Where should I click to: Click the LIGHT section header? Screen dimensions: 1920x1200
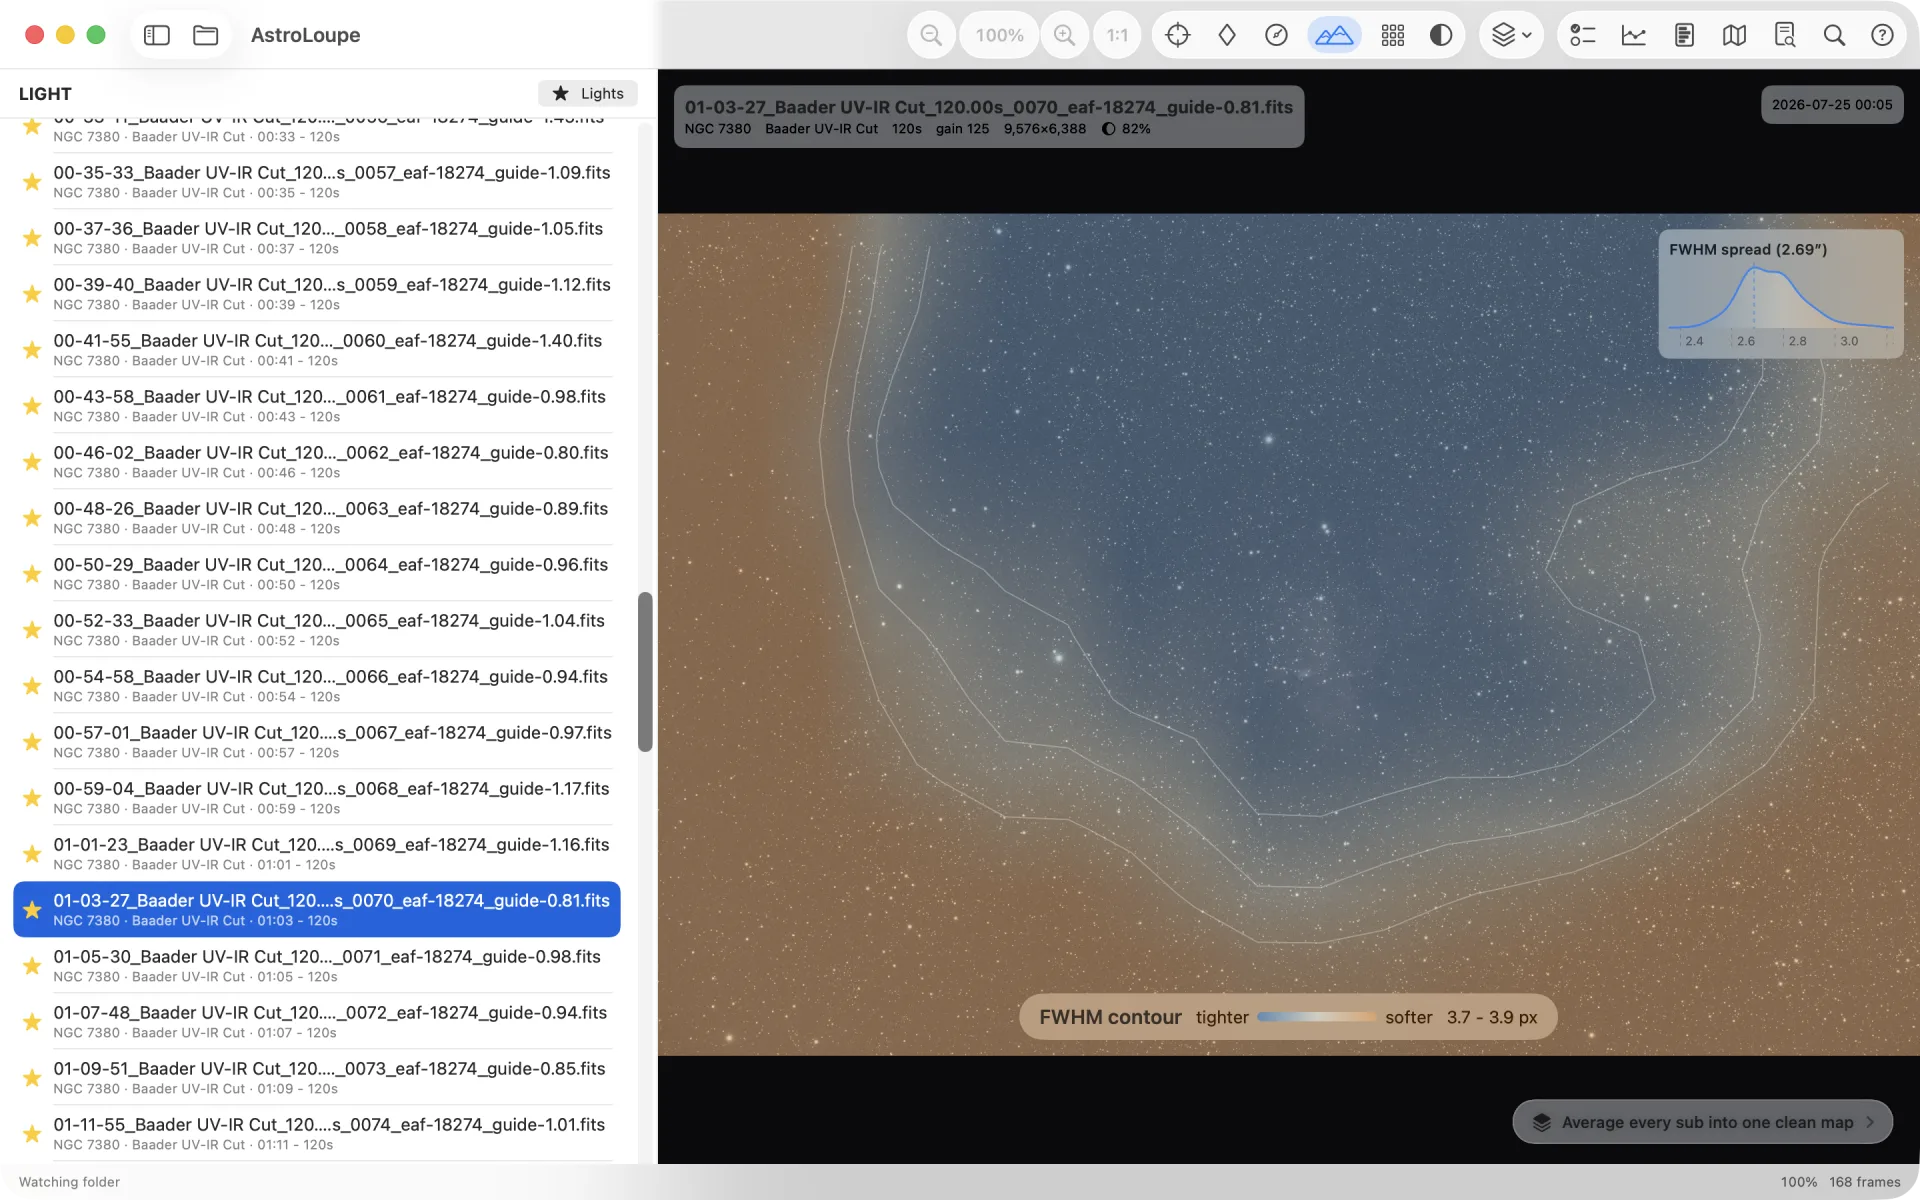45,94
